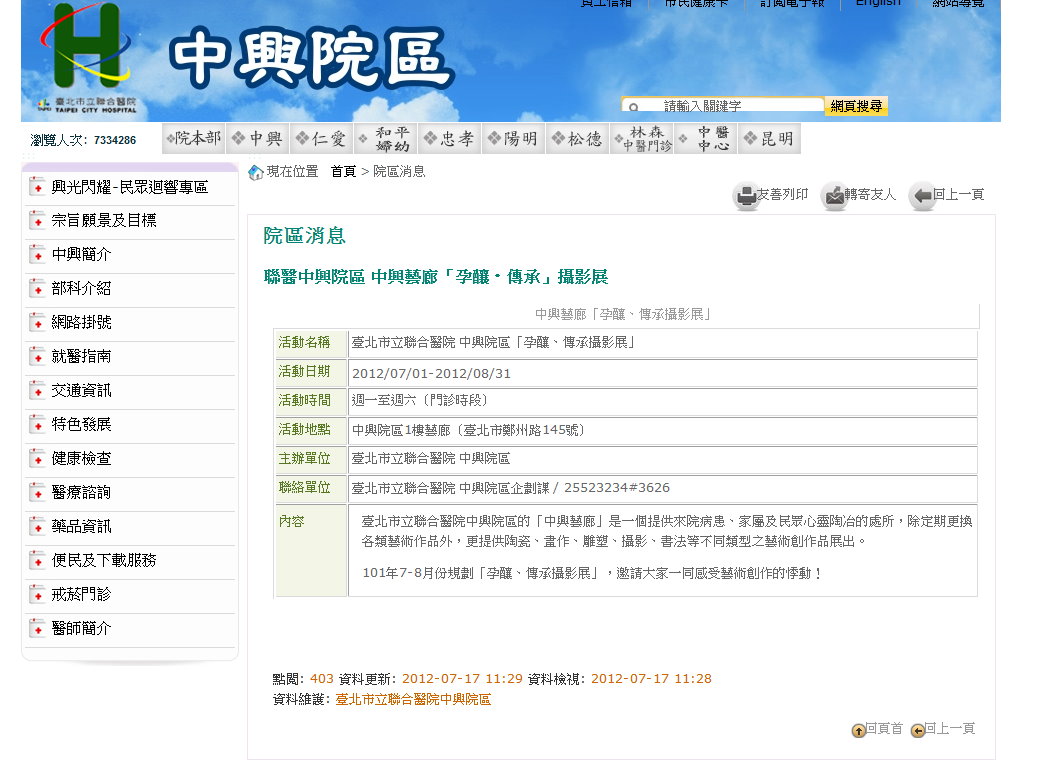
Task: Click the red-cross icon beside 宗旨願景及目標
Action: 37,221
